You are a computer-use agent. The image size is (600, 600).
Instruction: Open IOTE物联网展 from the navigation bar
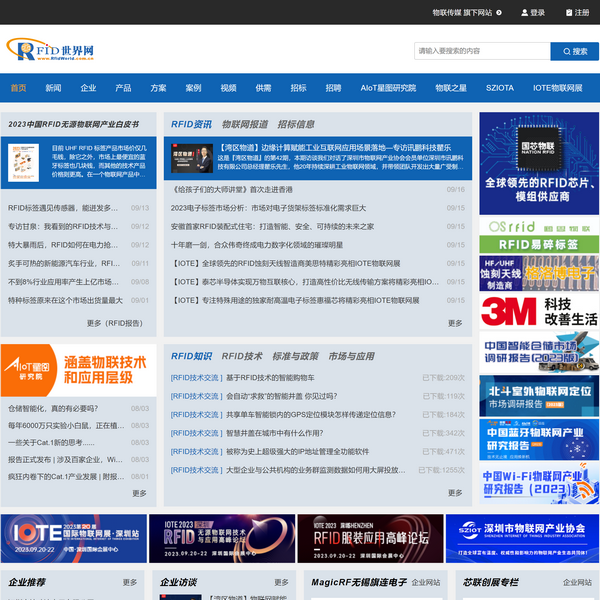click(557, 88)
